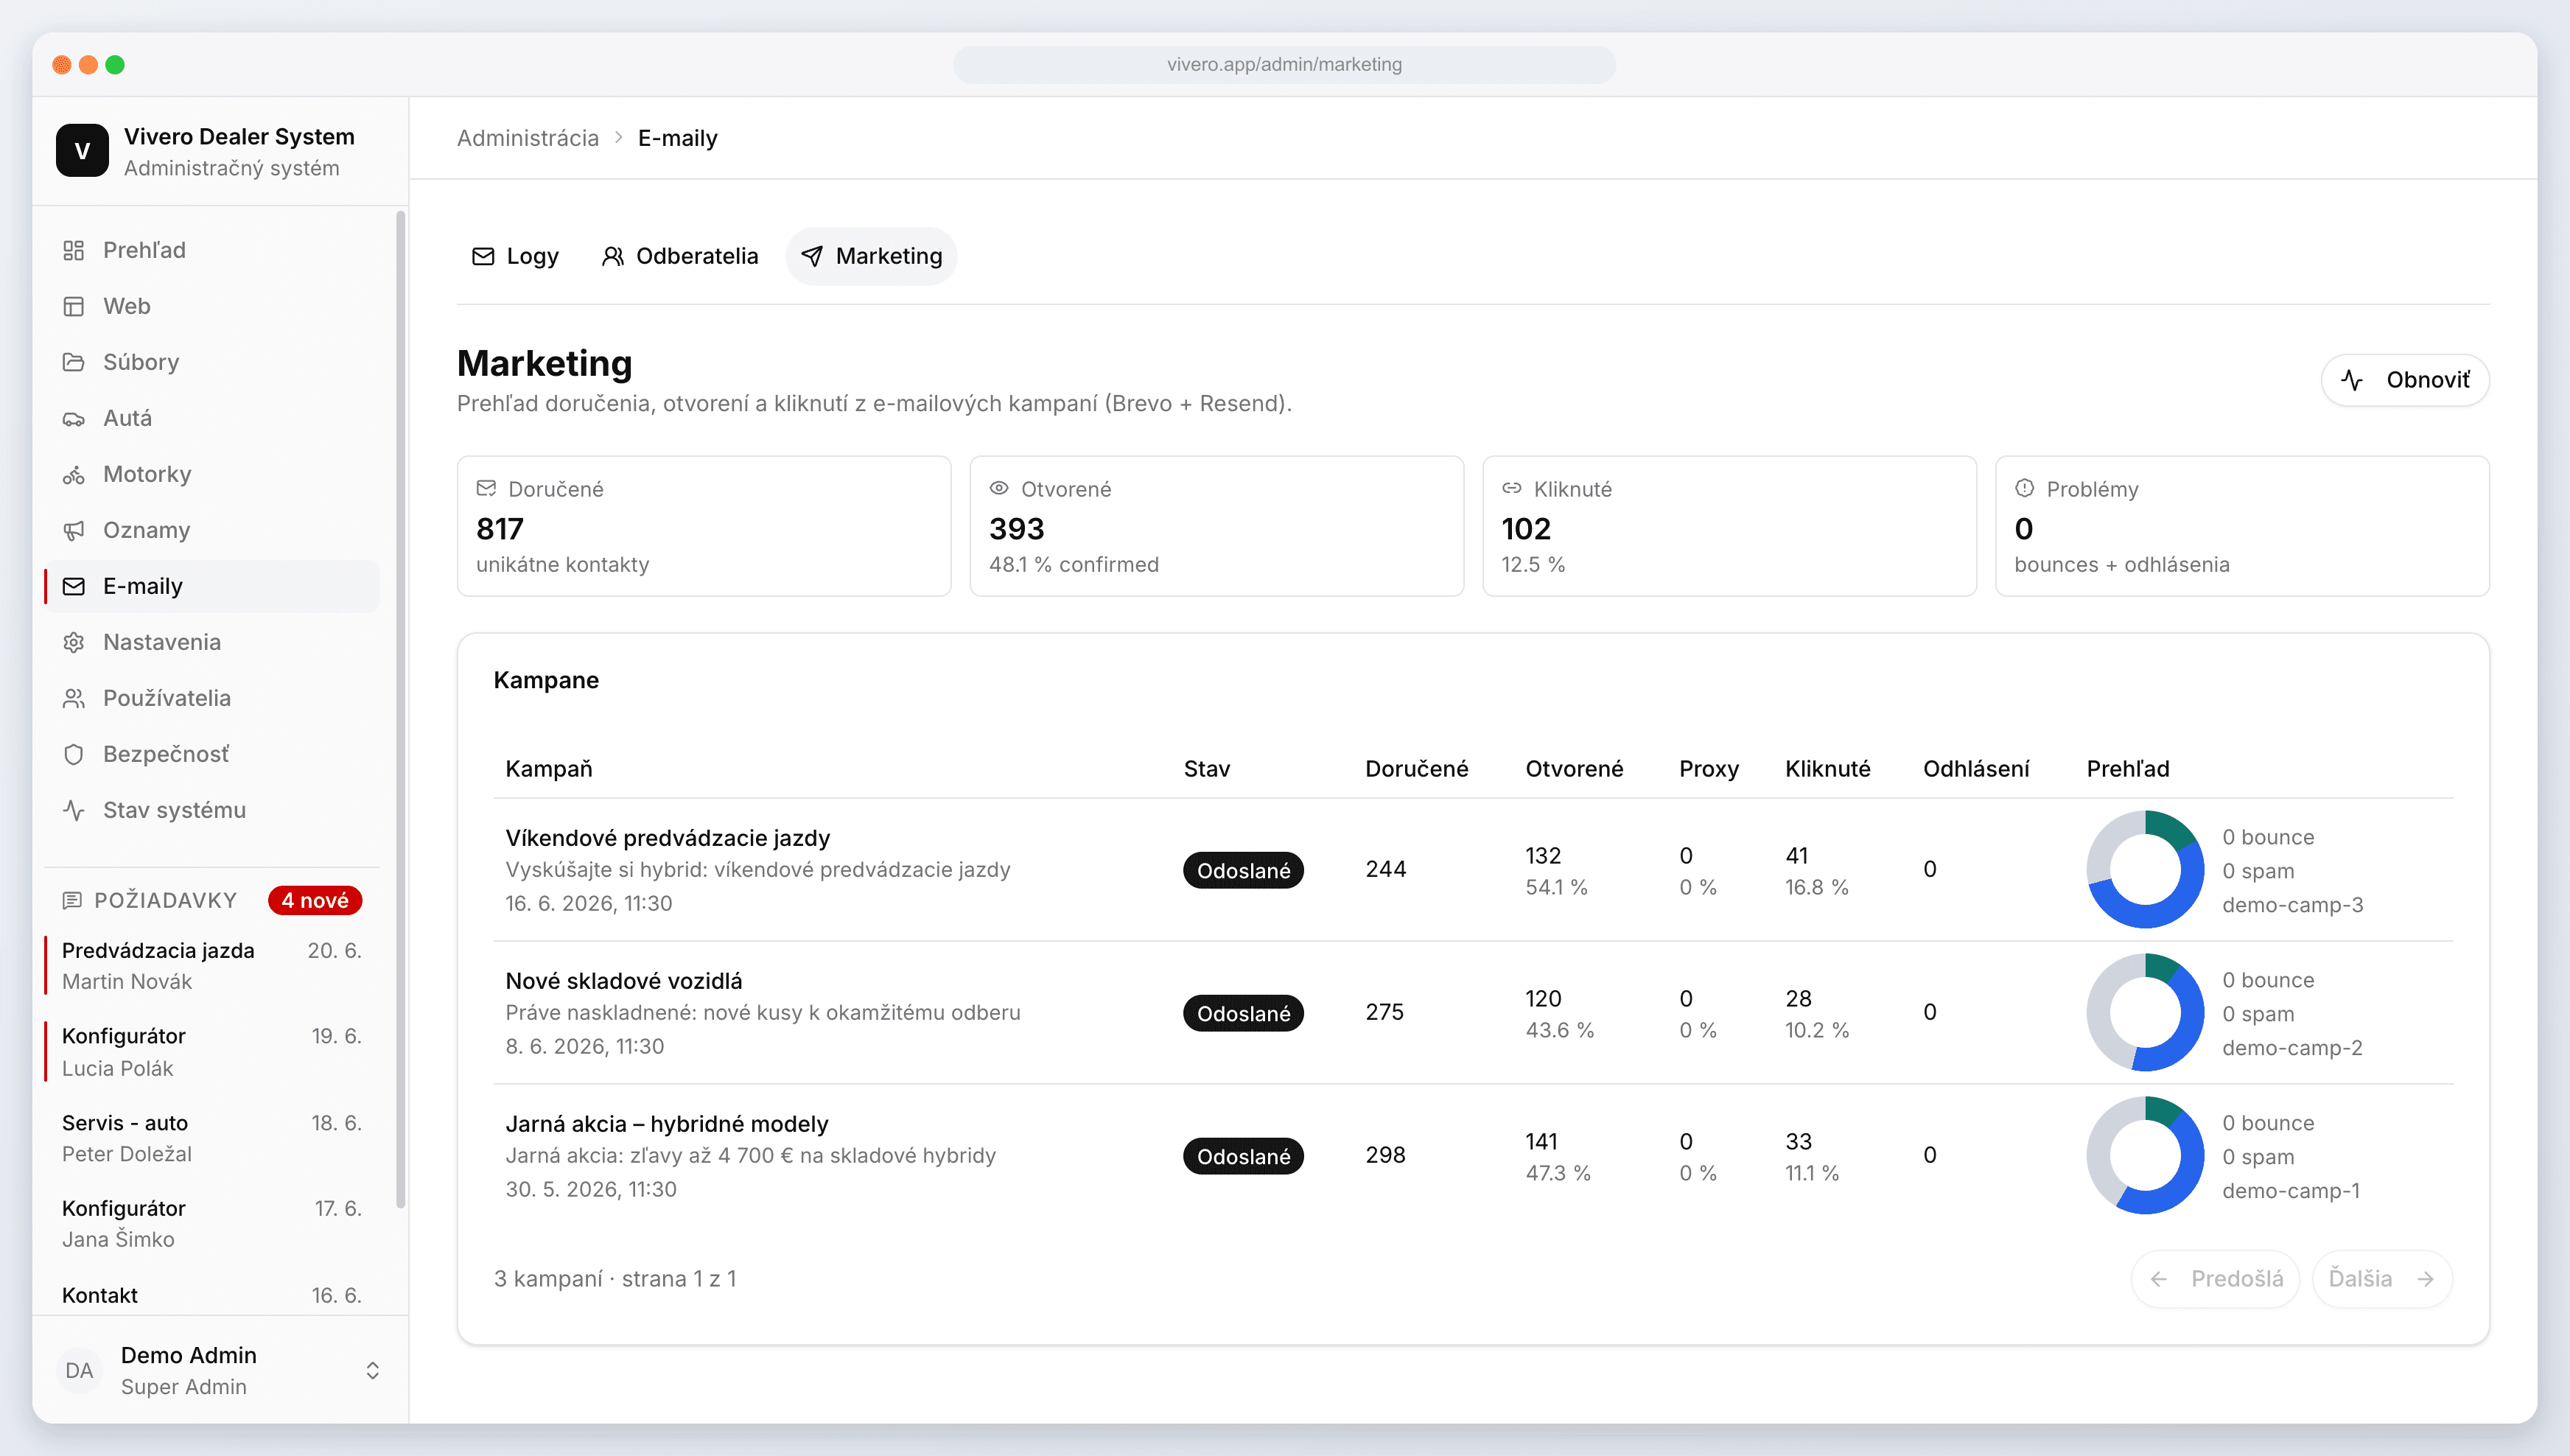Click the Požiadavky message icon
This screenshot has width=2570, height=1456.
click(72, 900)
